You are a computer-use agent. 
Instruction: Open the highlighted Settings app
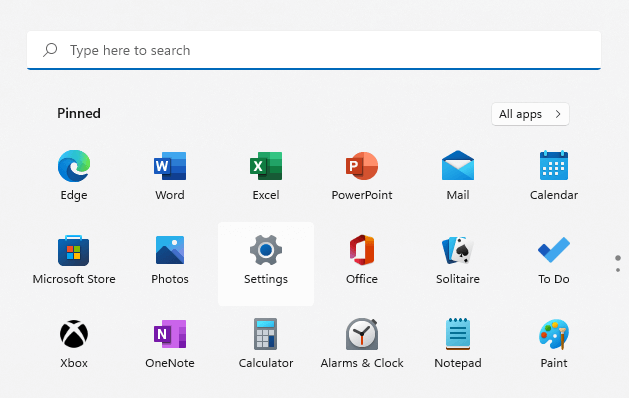pyautogui.click(x=266, y=264)
